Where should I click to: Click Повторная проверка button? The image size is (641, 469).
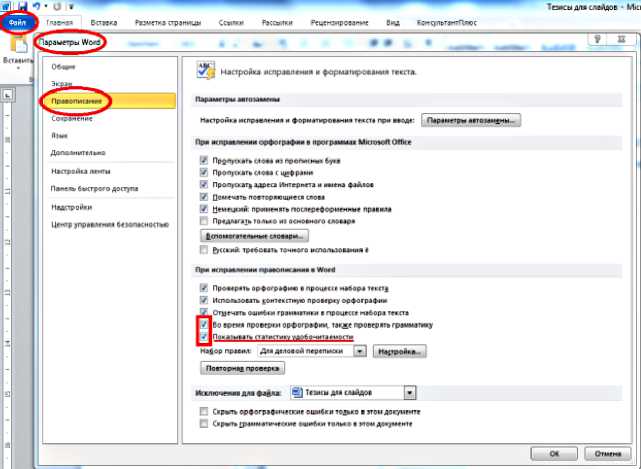coord(242,368)
